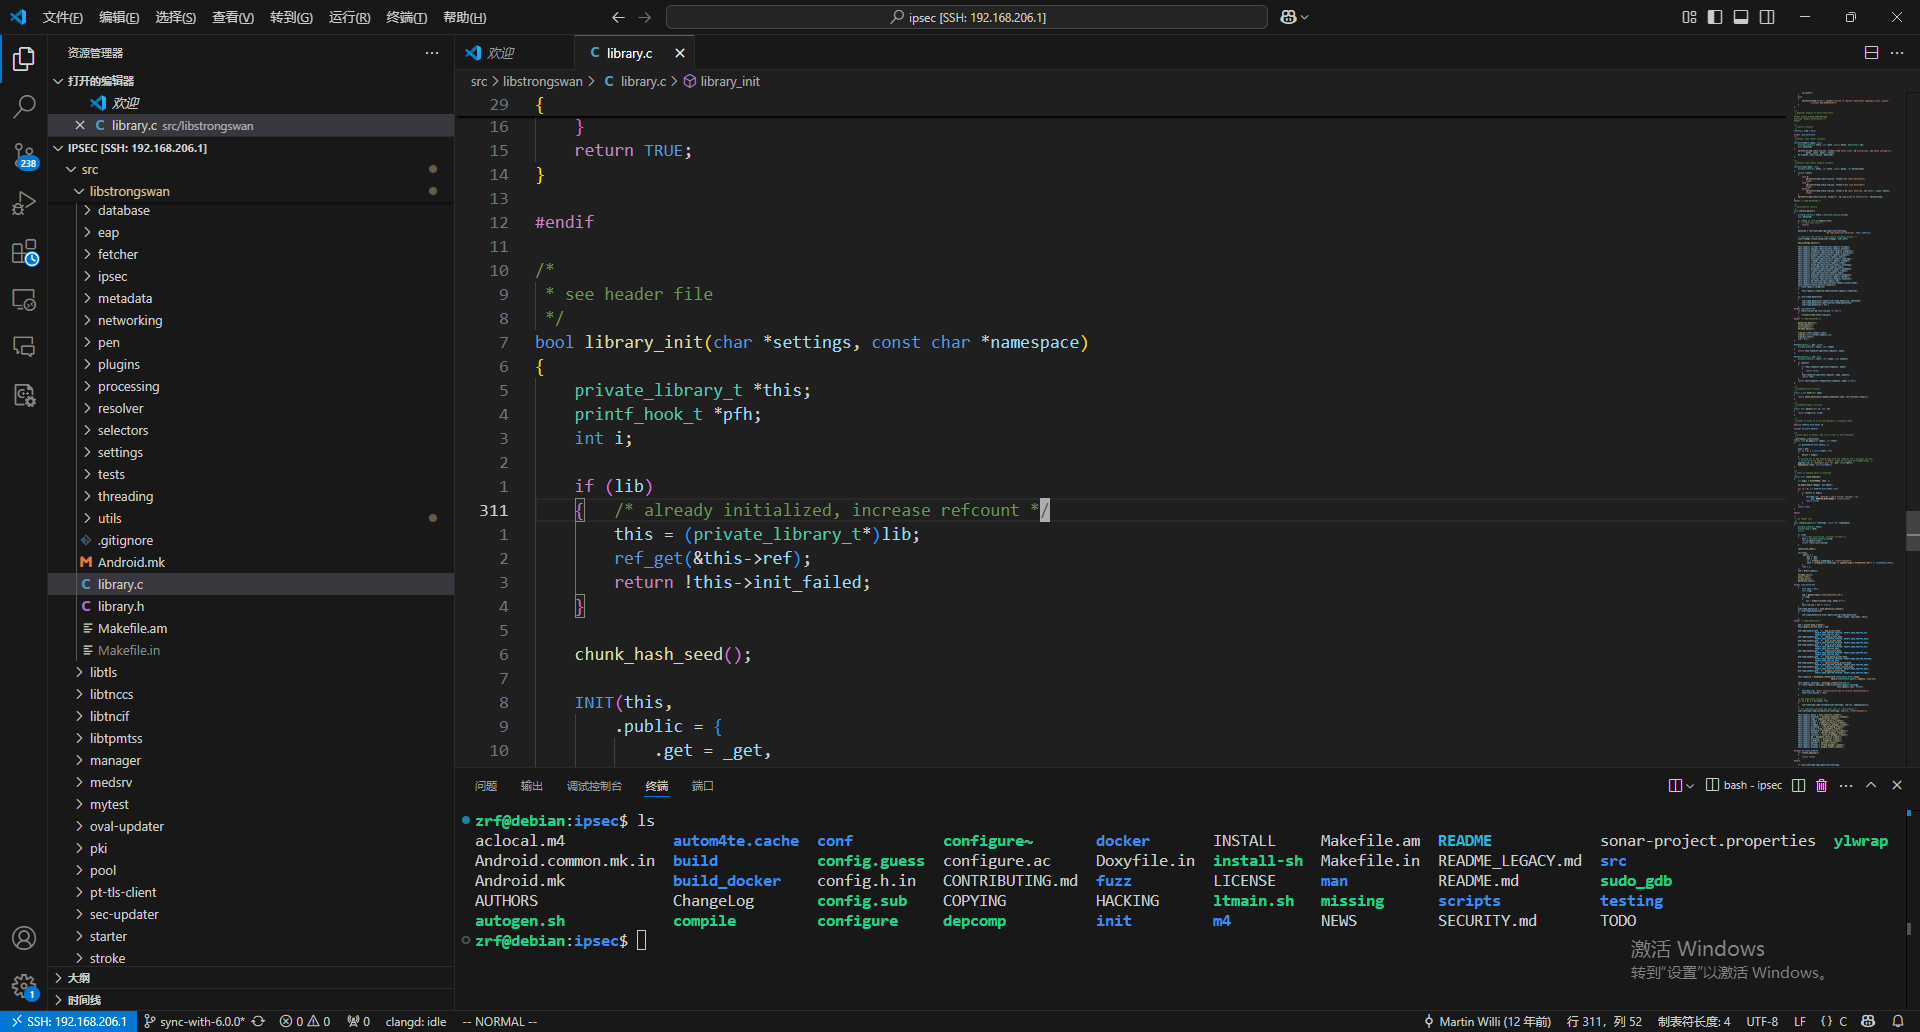
Task: Open editor More Actions ellipsis
Action: pos(1897,53)
